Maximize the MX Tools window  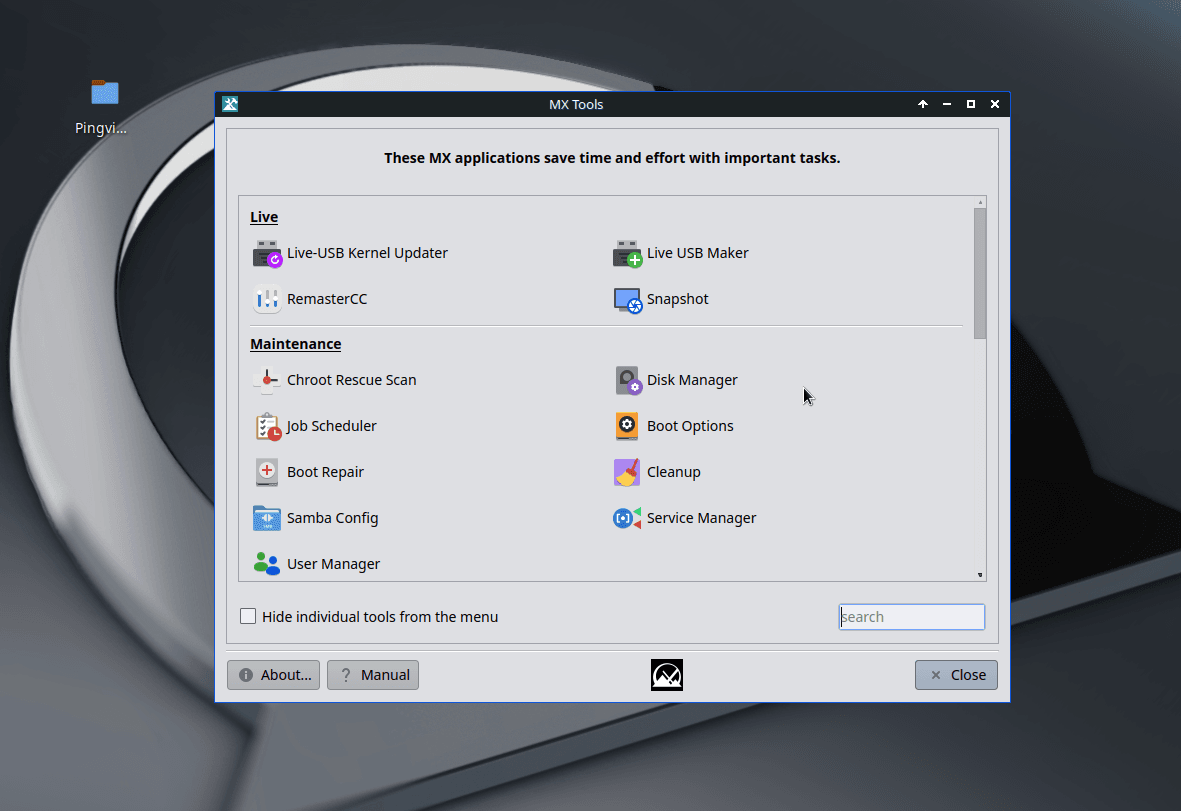tap(971, 104)
